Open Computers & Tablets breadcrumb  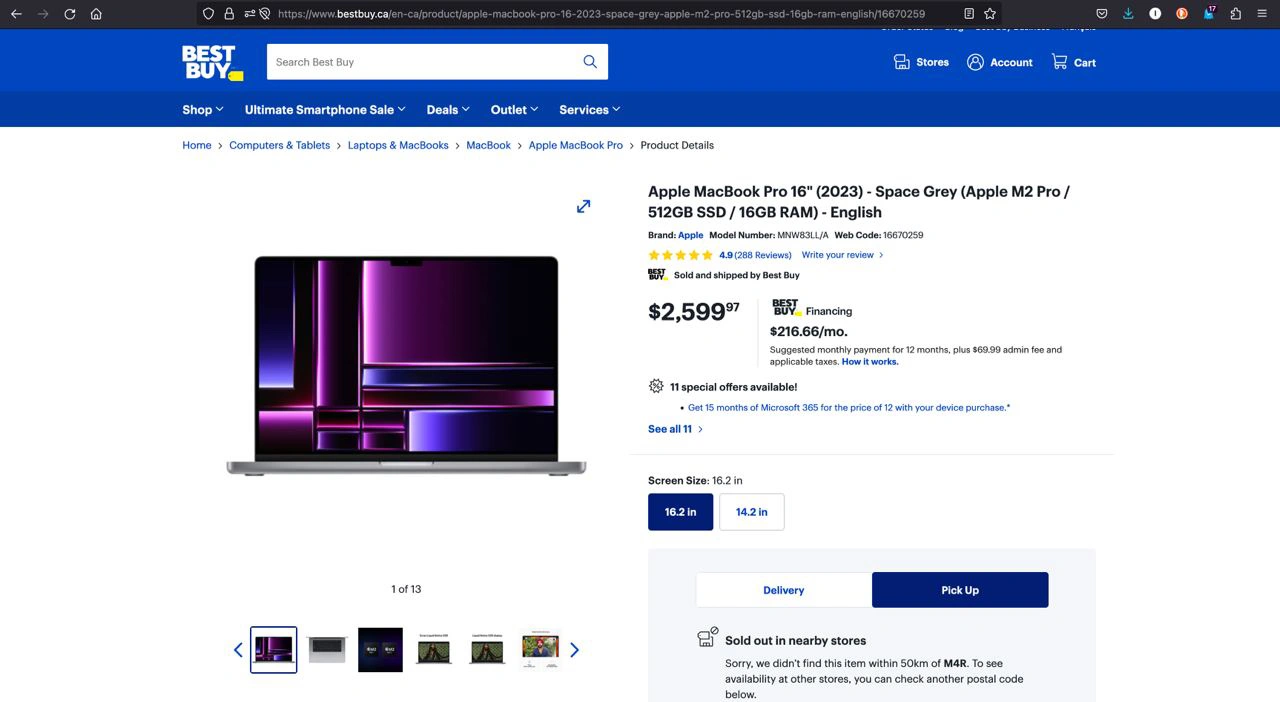(280, 145)
